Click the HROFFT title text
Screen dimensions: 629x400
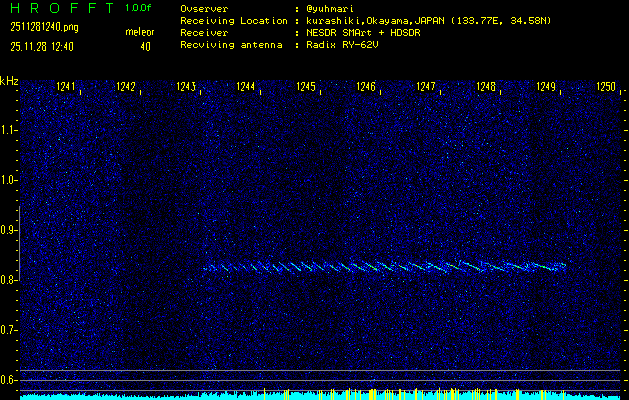tap(57, 8)
